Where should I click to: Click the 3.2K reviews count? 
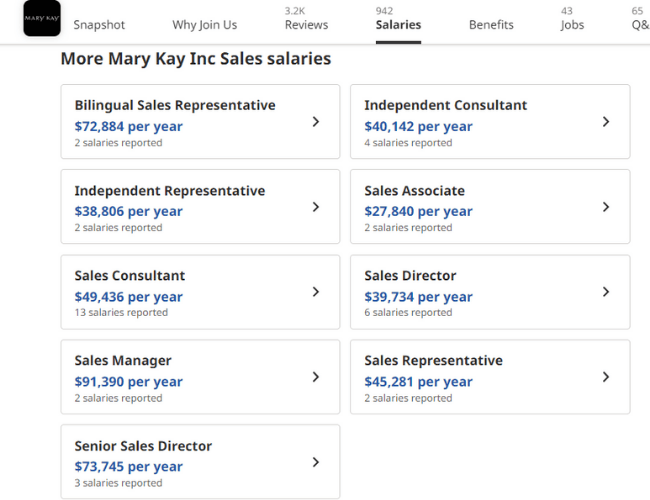pyautogui.click(x=295, y=11)
